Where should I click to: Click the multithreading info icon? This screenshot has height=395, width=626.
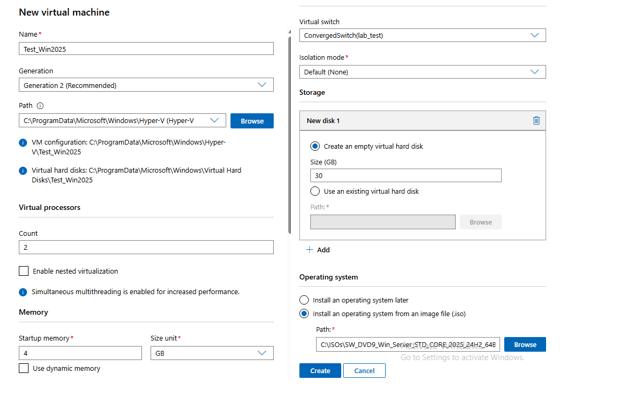click(23, 292)
